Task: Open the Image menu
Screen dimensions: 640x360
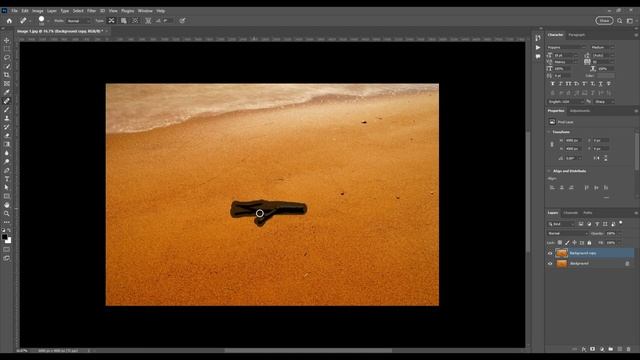Action: (x=38, y=11)
